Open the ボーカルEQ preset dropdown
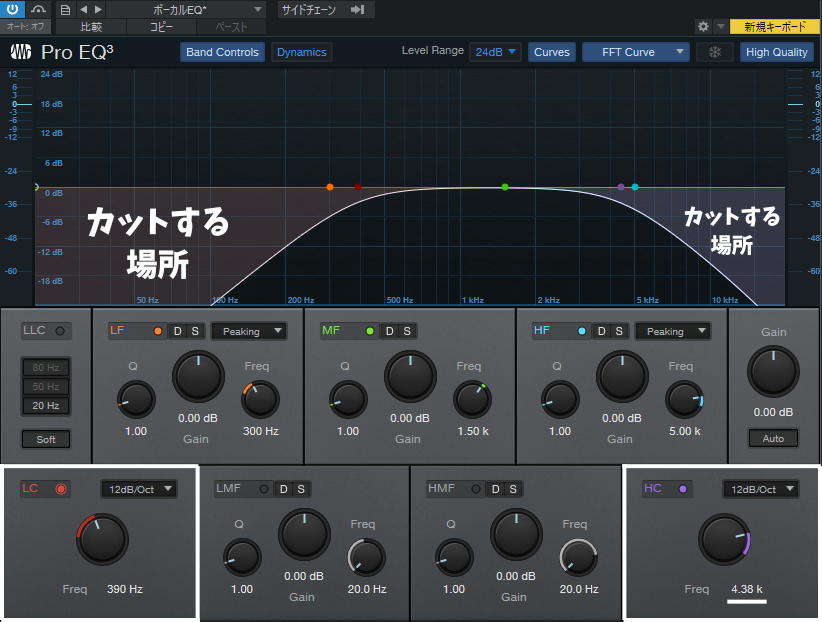The width and height of the screenshot is (822, 622). [x=186, y=9]
